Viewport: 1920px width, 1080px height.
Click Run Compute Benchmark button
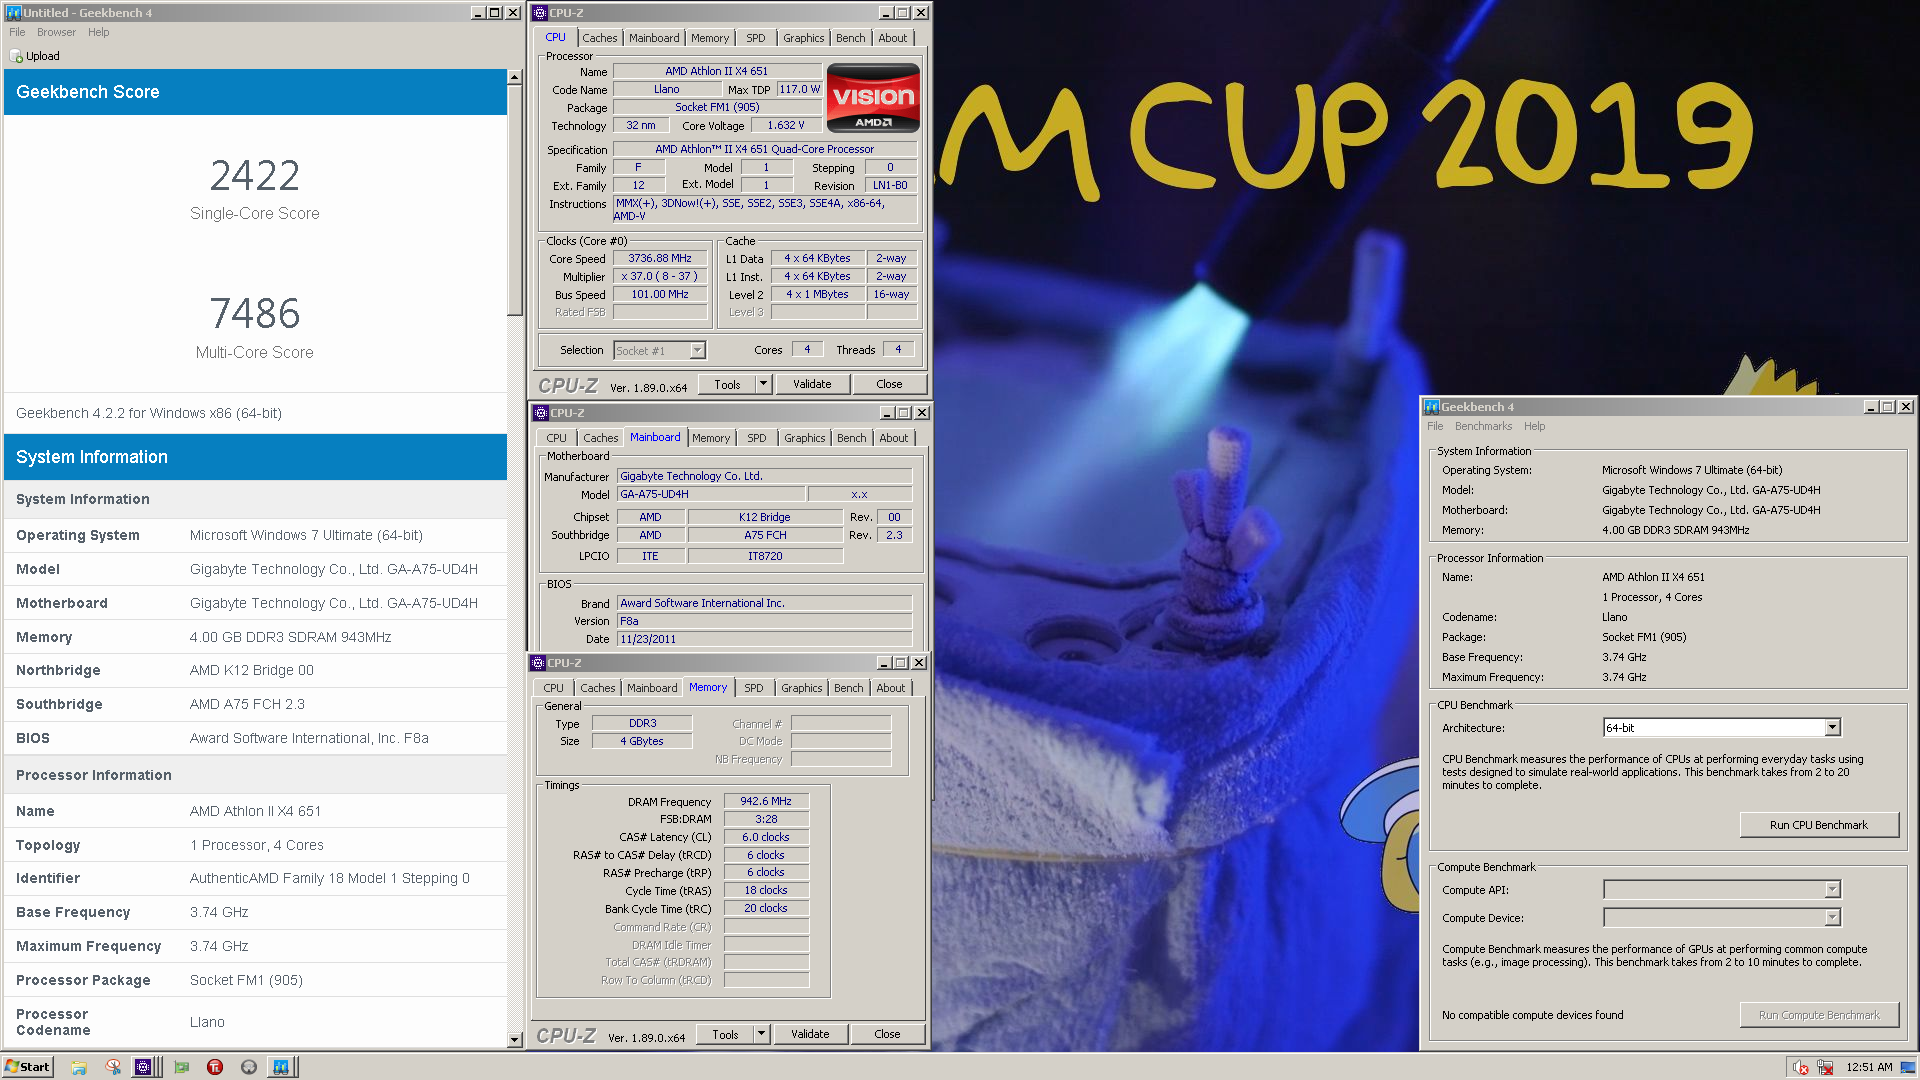pos(1818,1015)
